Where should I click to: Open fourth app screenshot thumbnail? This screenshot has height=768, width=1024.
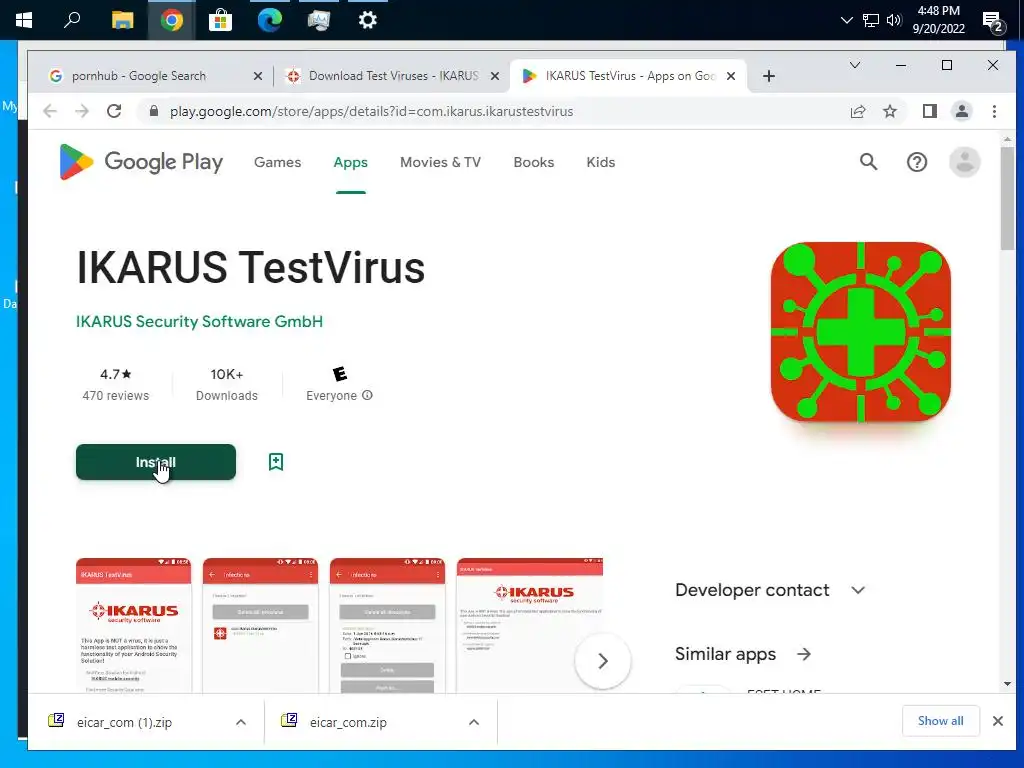pos(530,625)
